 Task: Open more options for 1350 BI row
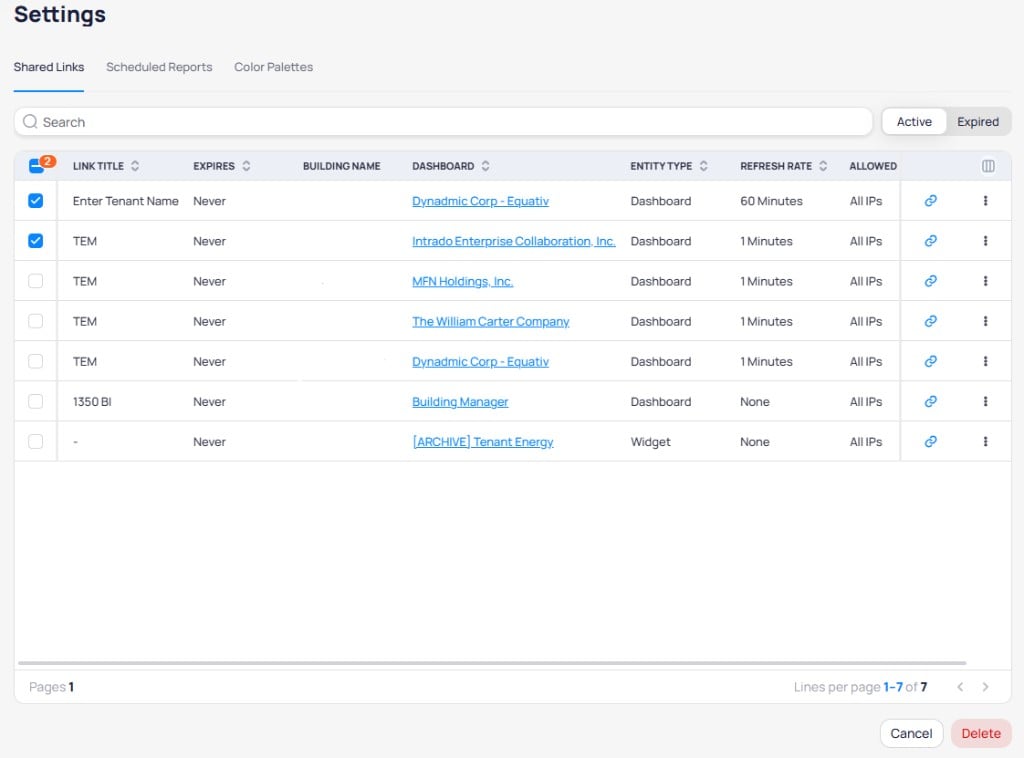pyautogui.click(x=985, y=402)
